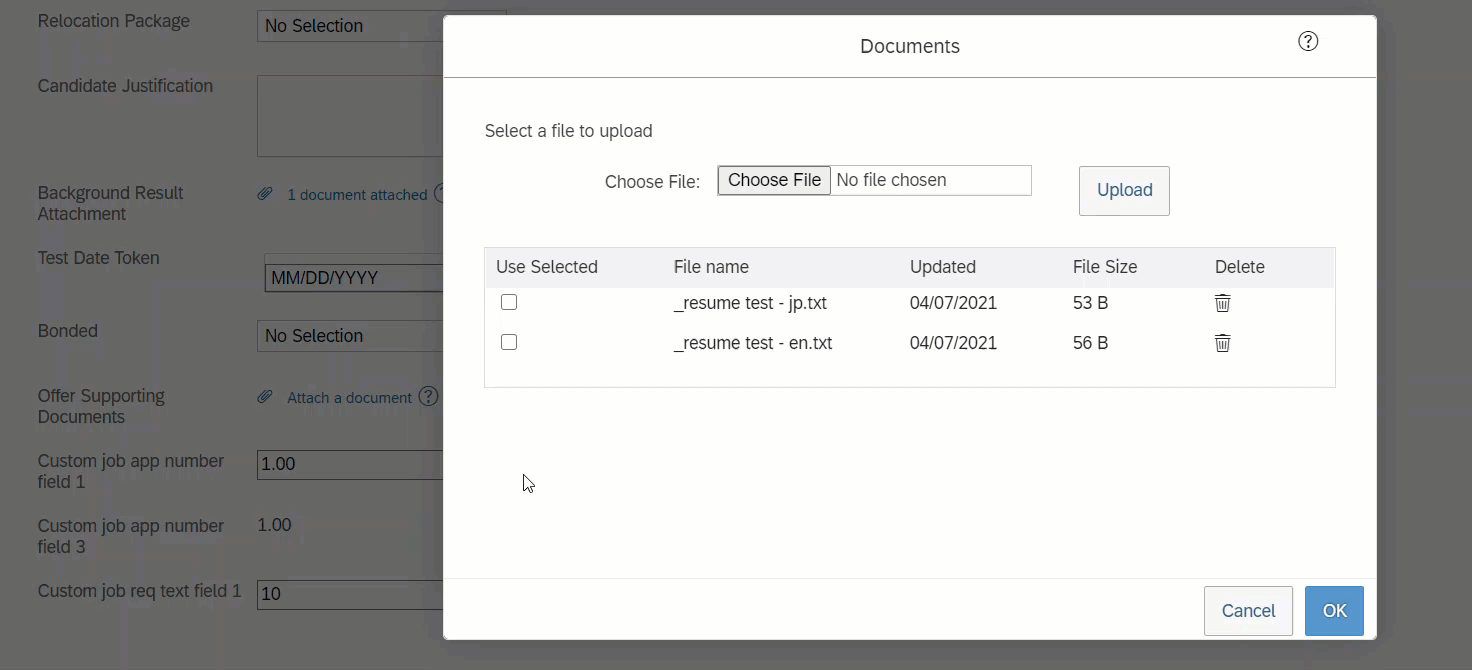Open help icon for Offer Supporting Documents

(x=429, y=396)
